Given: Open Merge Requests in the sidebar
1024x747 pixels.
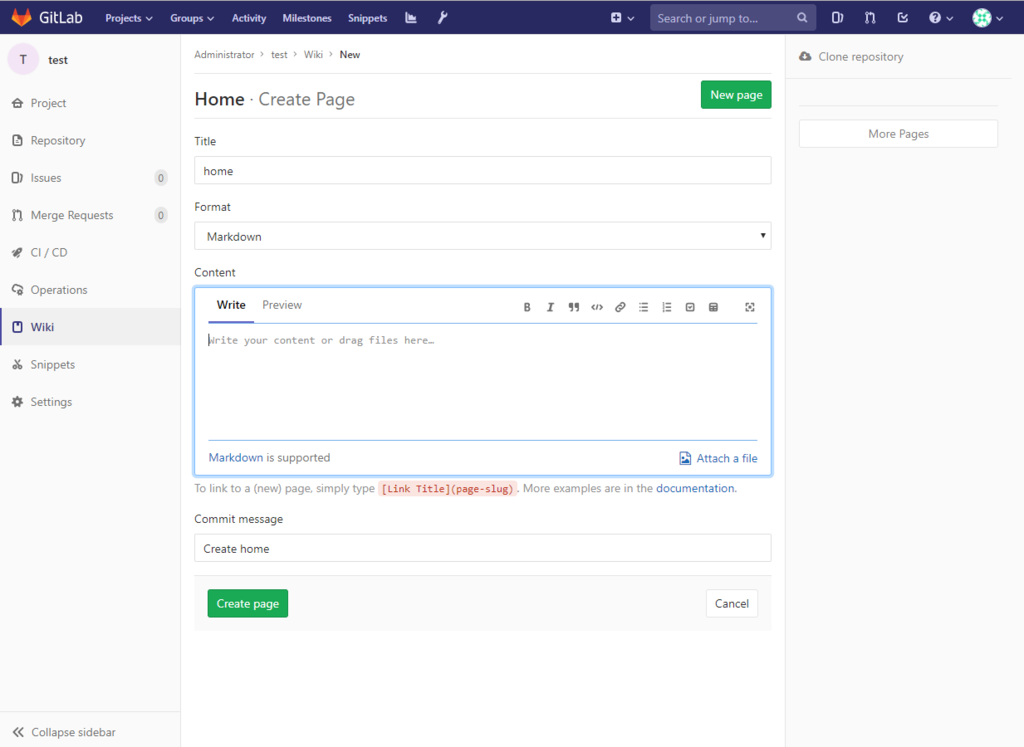Looking at the screenshot, I should [x=90, y=215].
